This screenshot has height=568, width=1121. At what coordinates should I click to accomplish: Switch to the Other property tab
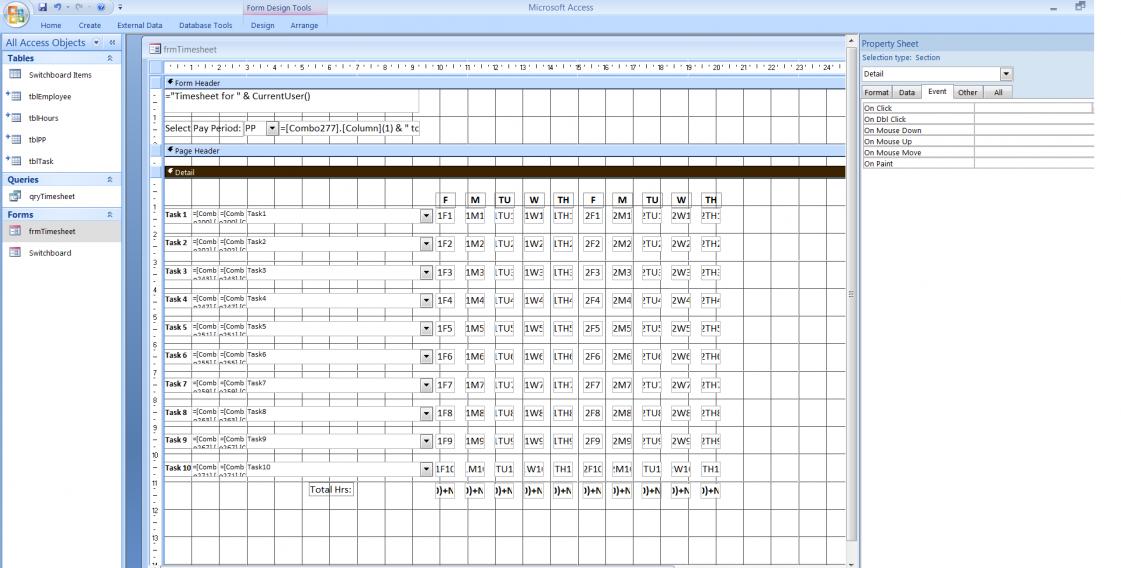click(967, 92)
